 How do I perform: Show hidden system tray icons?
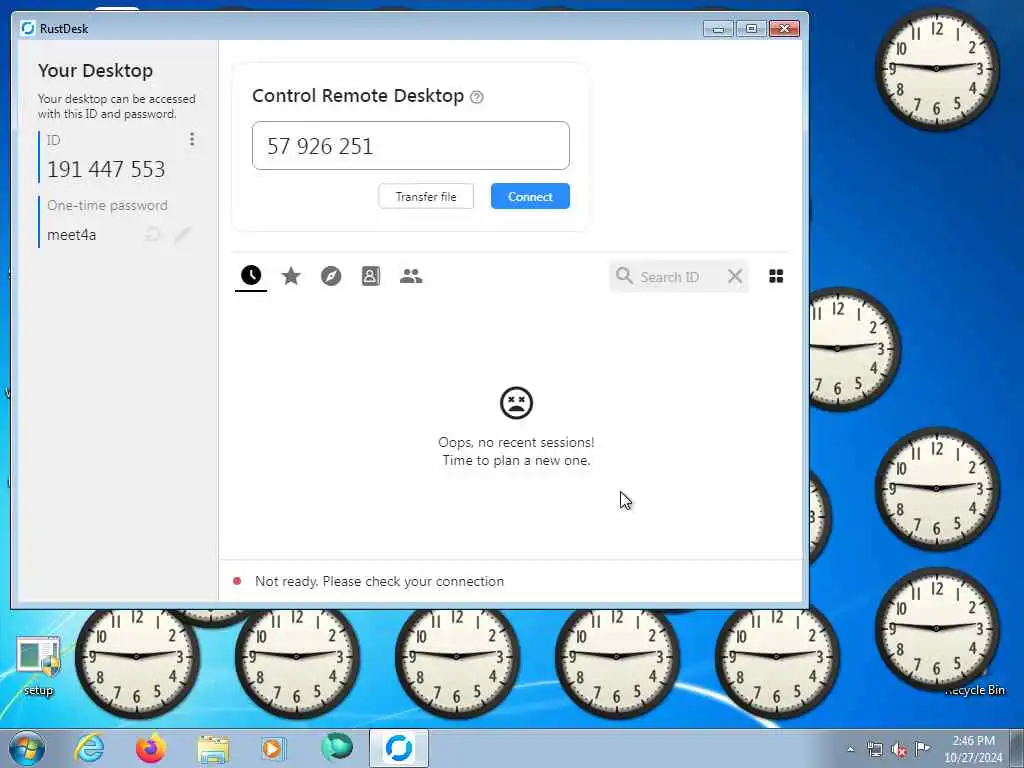point(850,750)
